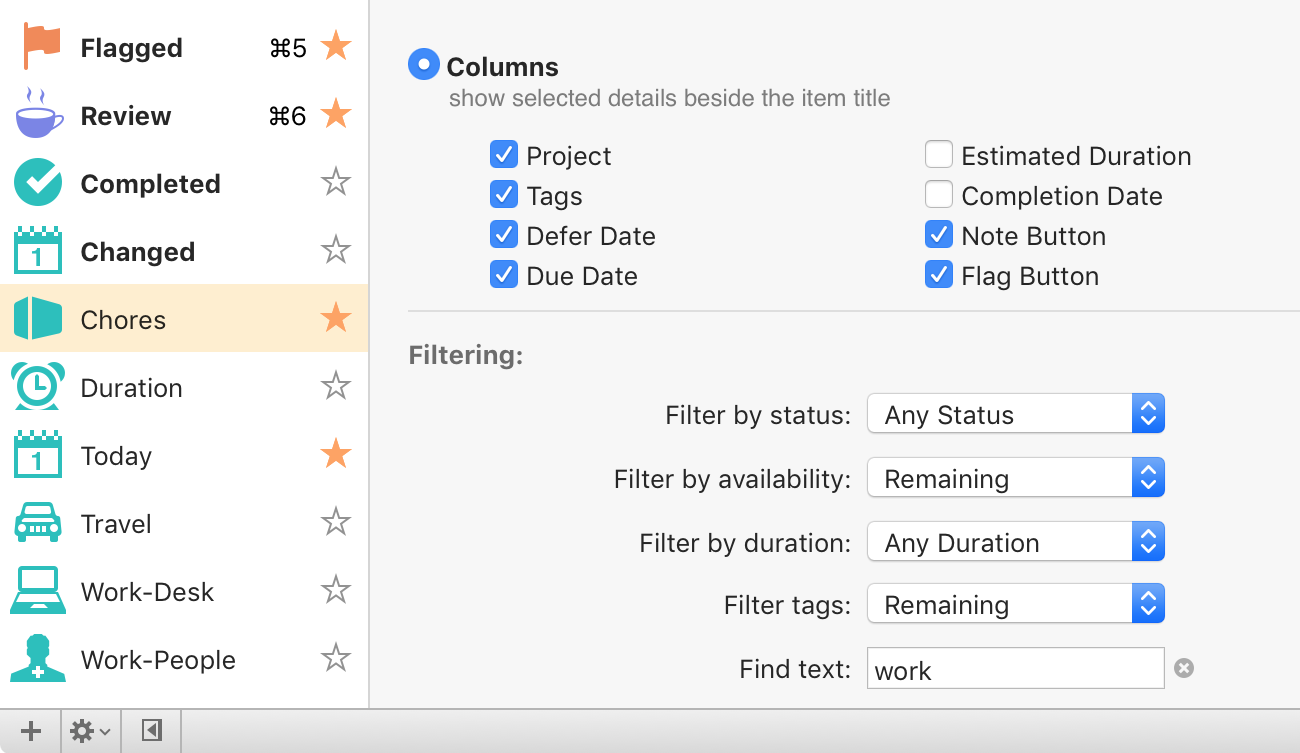This screenshot has height=753, width=1300.
Task: Select the Flagged perspective row
Action: click(x=184, y=47)
